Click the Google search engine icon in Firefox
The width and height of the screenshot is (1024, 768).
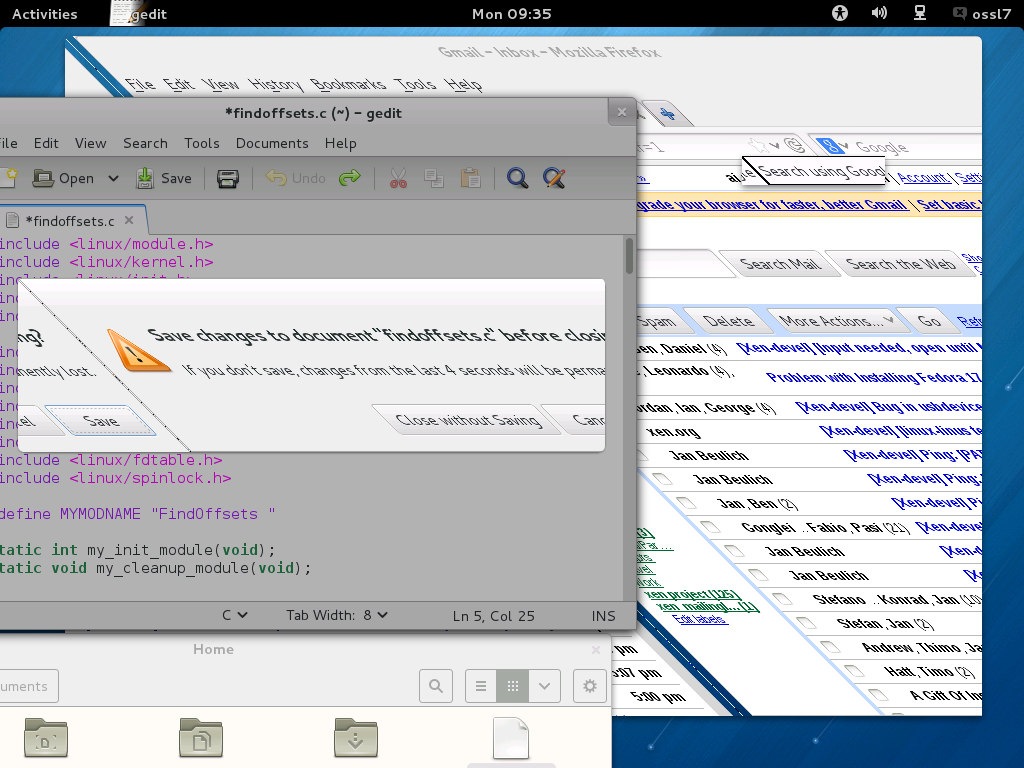(x=831, y=146)
